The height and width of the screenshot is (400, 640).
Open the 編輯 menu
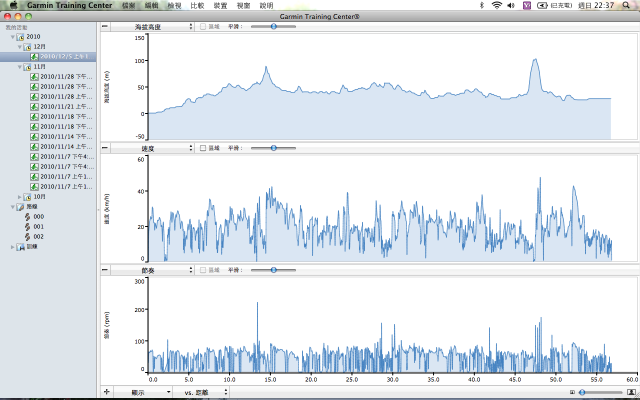point(151,5)
